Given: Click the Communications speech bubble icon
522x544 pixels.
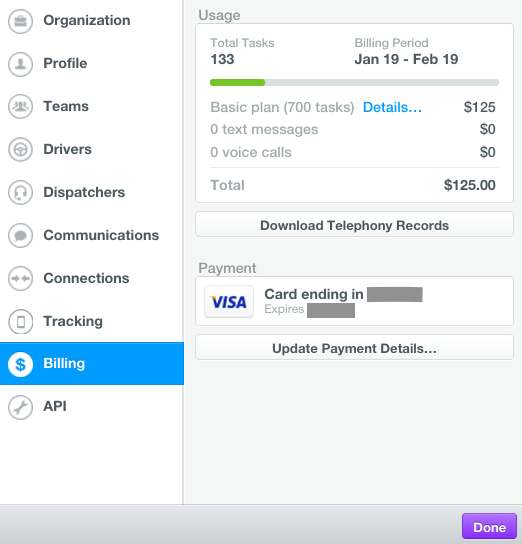Looking at the screenshot, I should coord(20,236).
